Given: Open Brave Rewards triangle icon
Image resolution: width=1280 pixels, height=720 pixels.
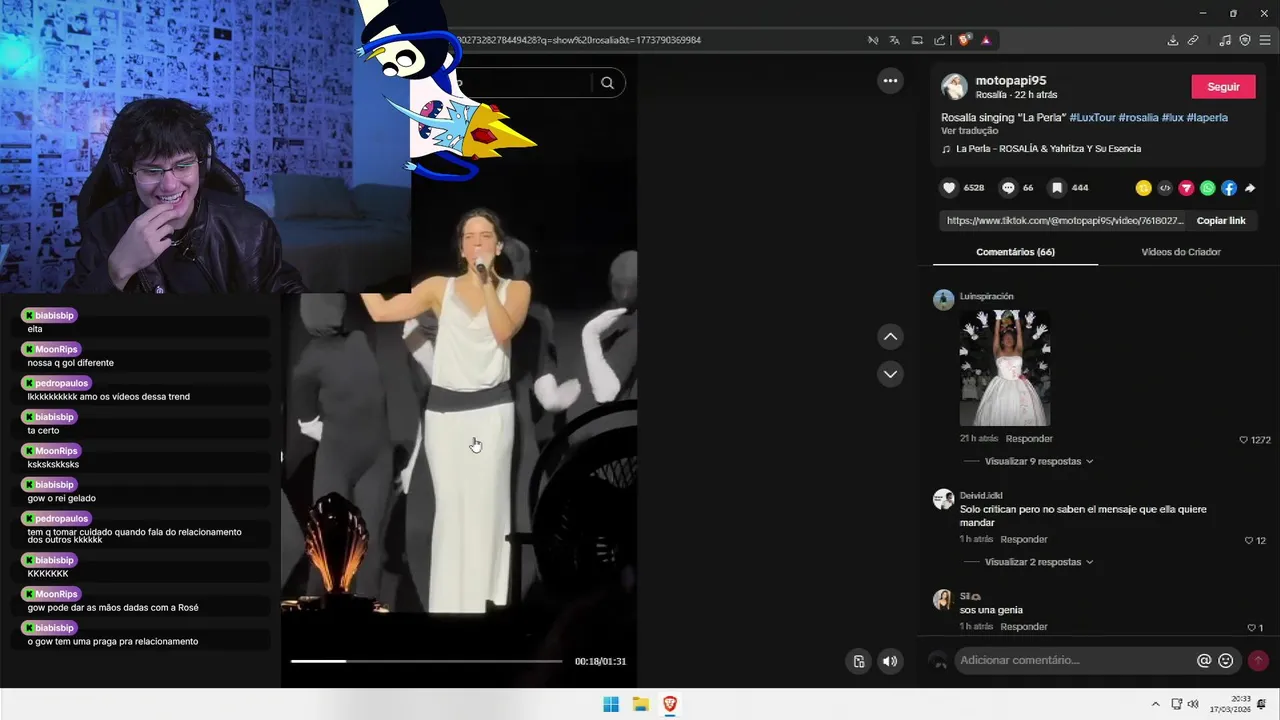Looking at the screenshot, I should (986, 40).
